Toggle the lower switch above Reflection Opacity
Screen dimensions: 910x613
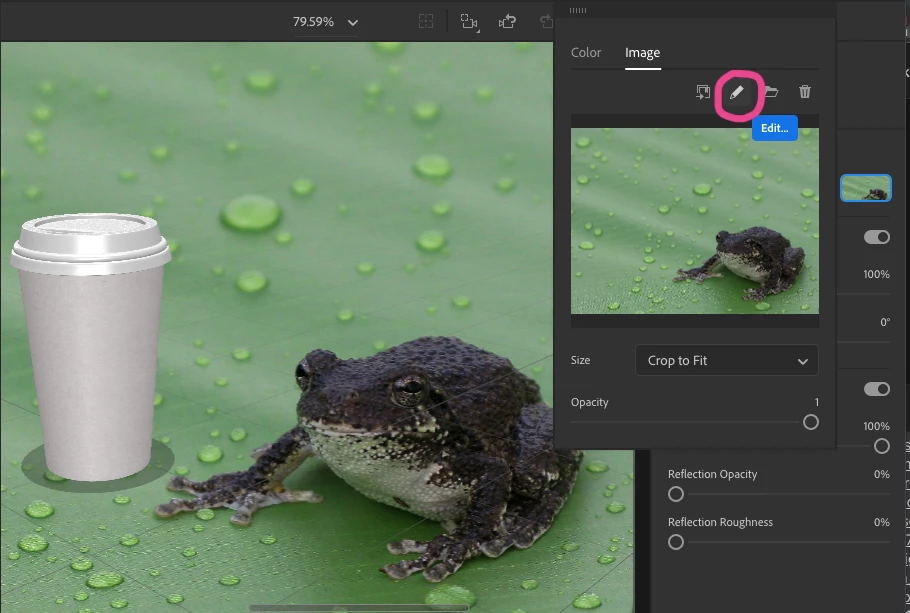876,389
